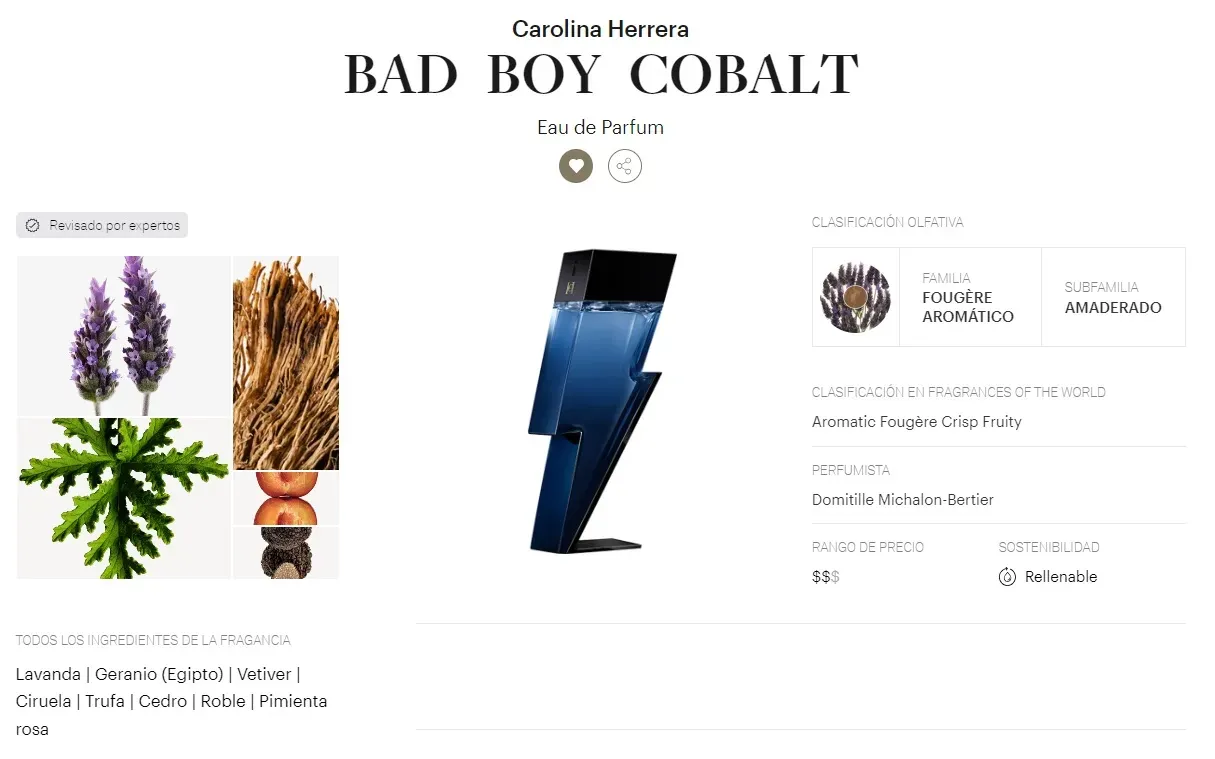The height and width of the screenshot is (759, 1215).
Task: Select the Amaderado subfamily
Action: [x=1113, y=308]
